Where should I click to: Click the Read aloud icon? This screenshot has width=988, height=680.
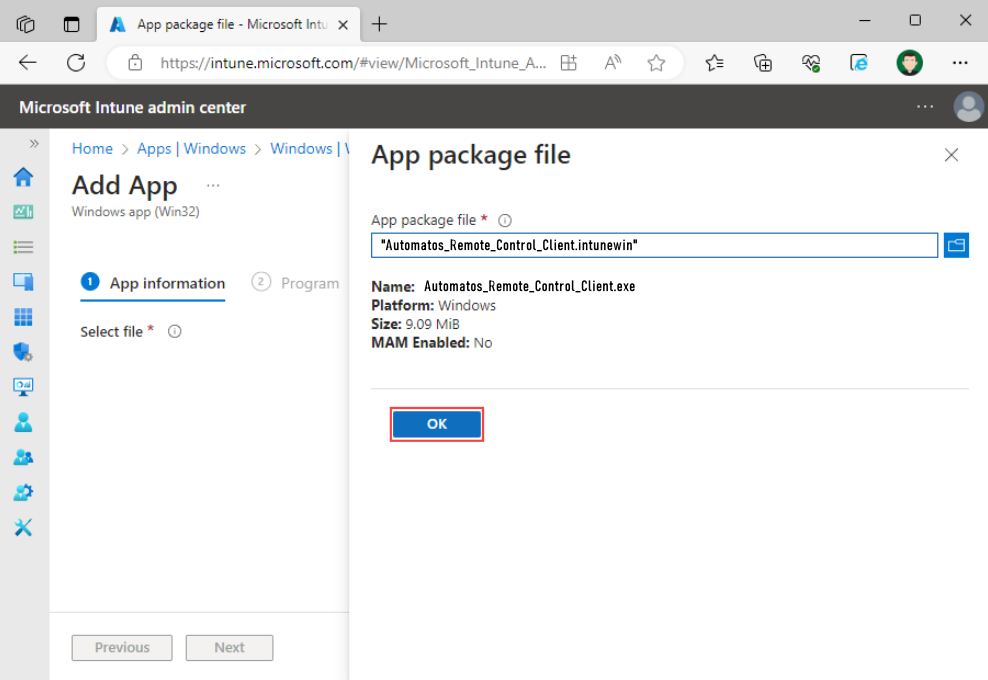[612, 62]
